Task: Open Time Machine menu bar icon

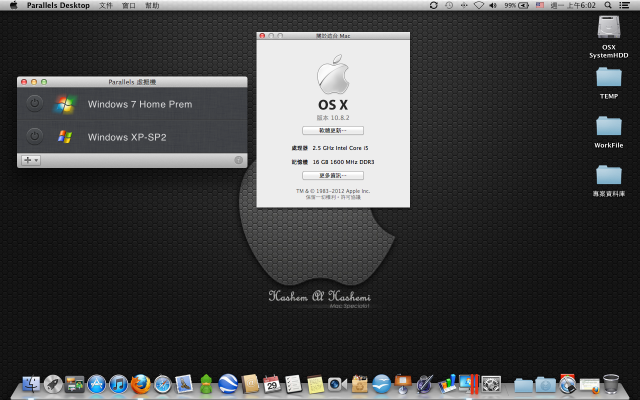Action: click(449, 5)
